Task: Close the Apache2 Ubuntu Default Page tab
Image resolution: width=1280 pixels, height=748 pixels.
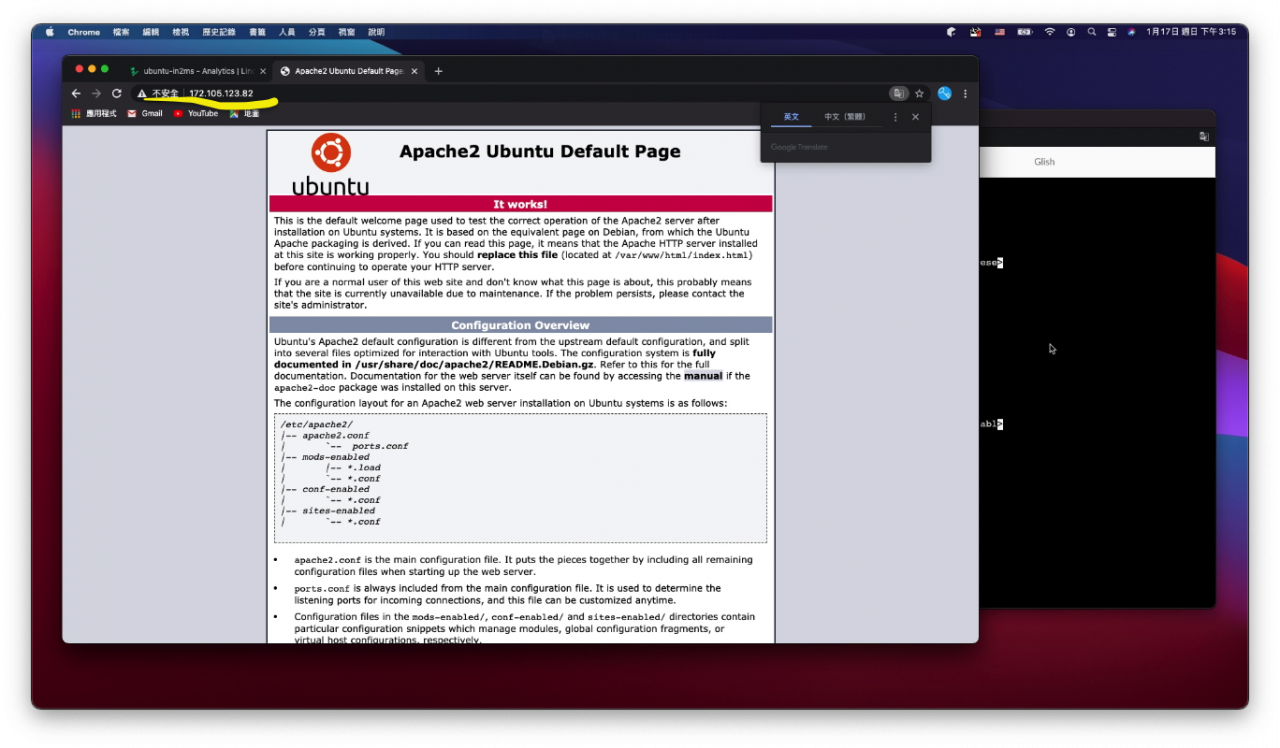Action: (x=414, y=71)
